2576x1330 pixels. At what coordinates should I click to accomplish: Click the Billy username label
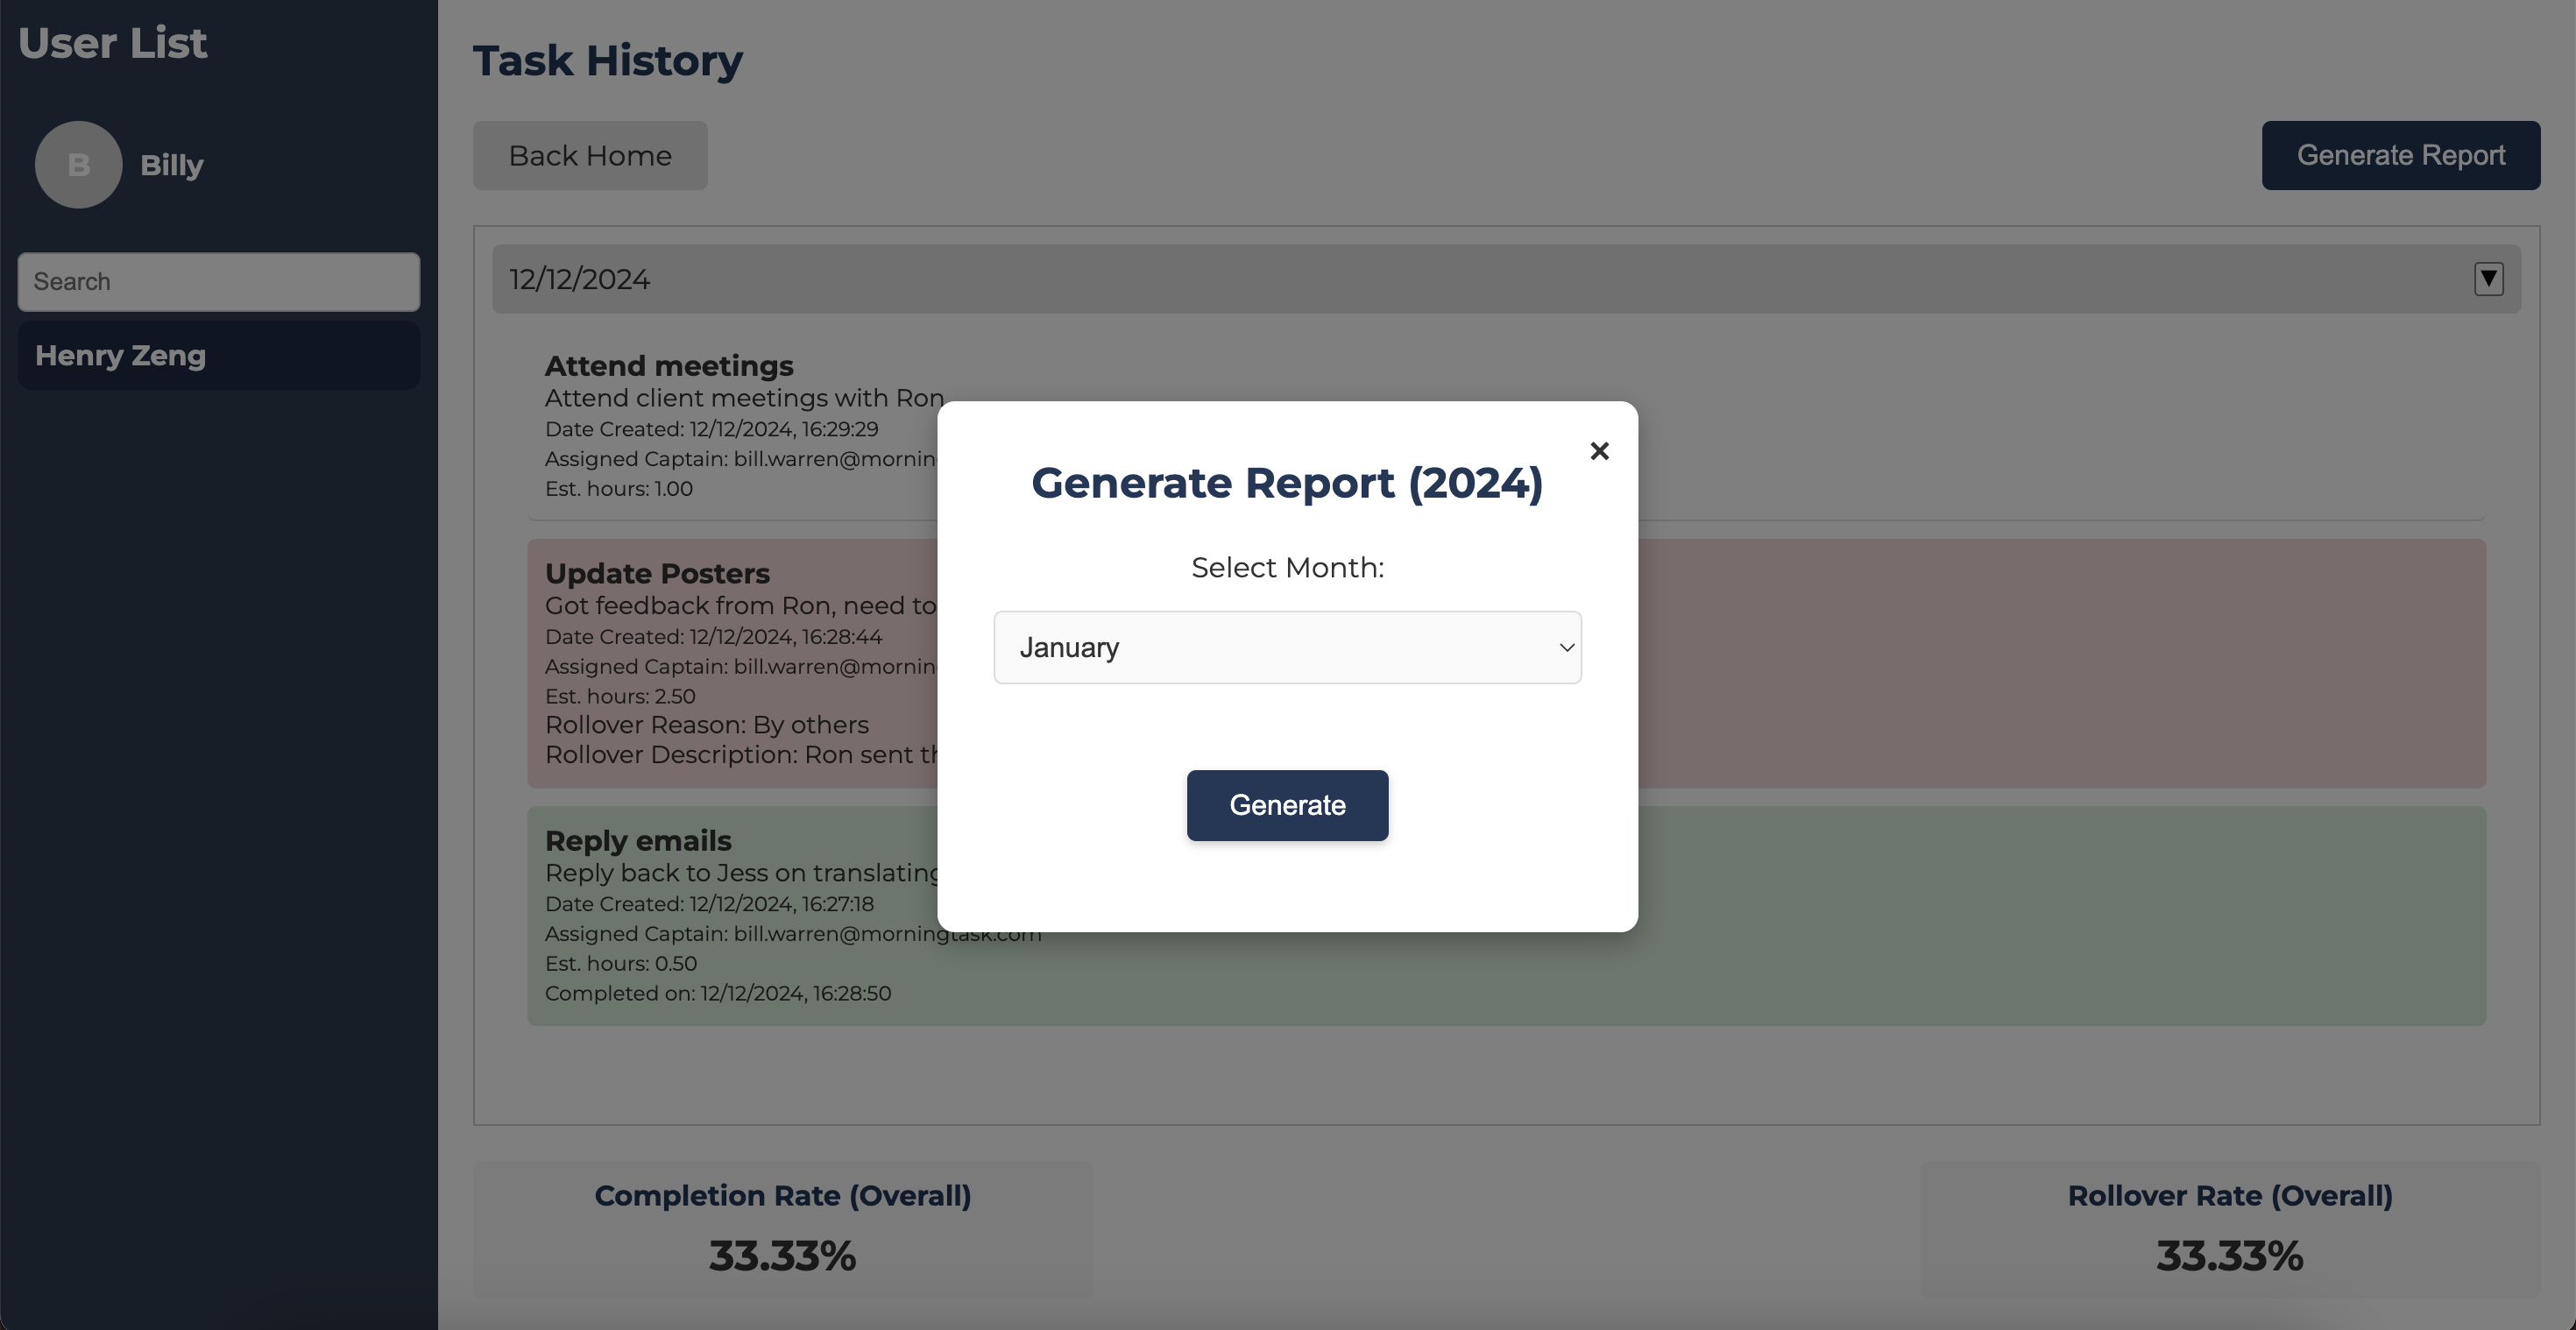(172, 165)
